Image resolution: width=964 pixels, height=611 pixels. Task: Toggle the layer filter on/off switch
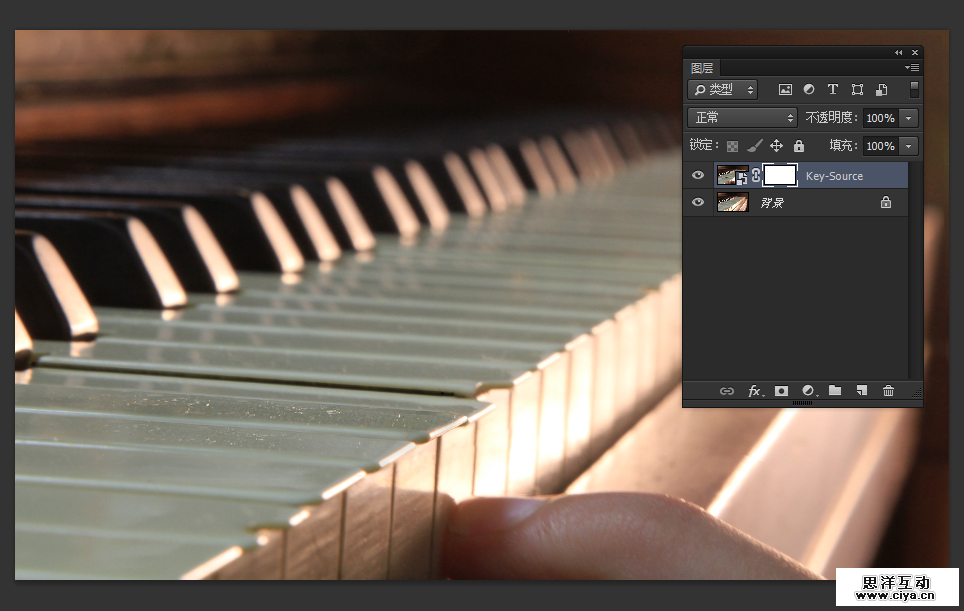[914, 89]
